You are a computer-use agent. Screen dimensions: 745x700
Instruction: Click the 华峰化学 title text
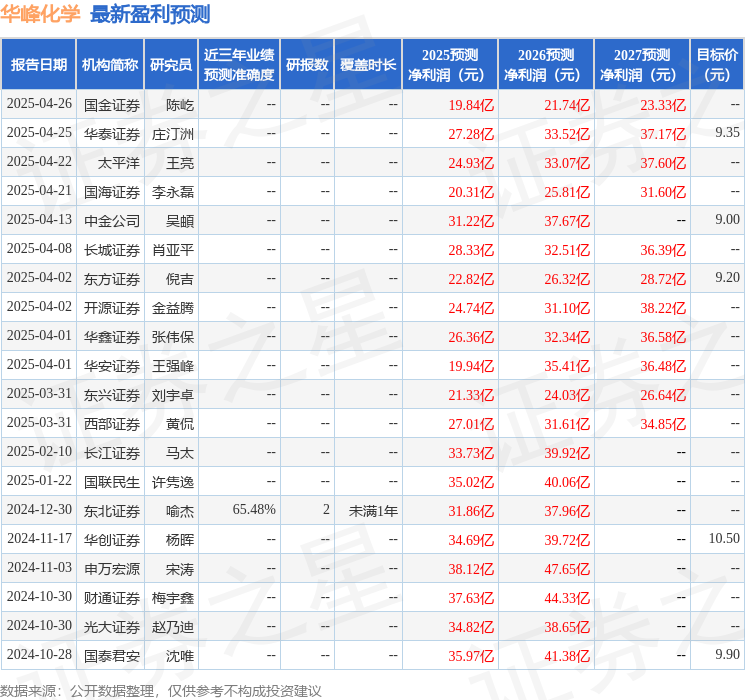click(40, 14)
